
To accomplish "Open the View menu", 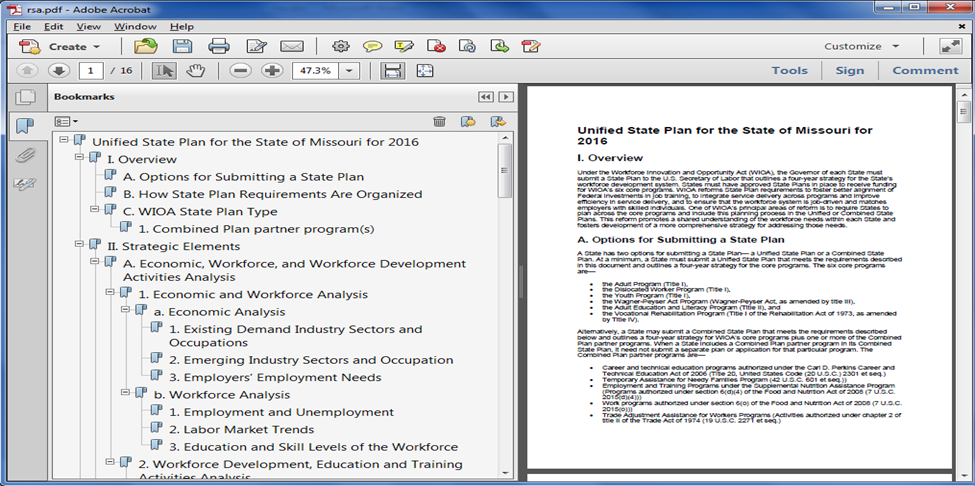I will (88, 25).
